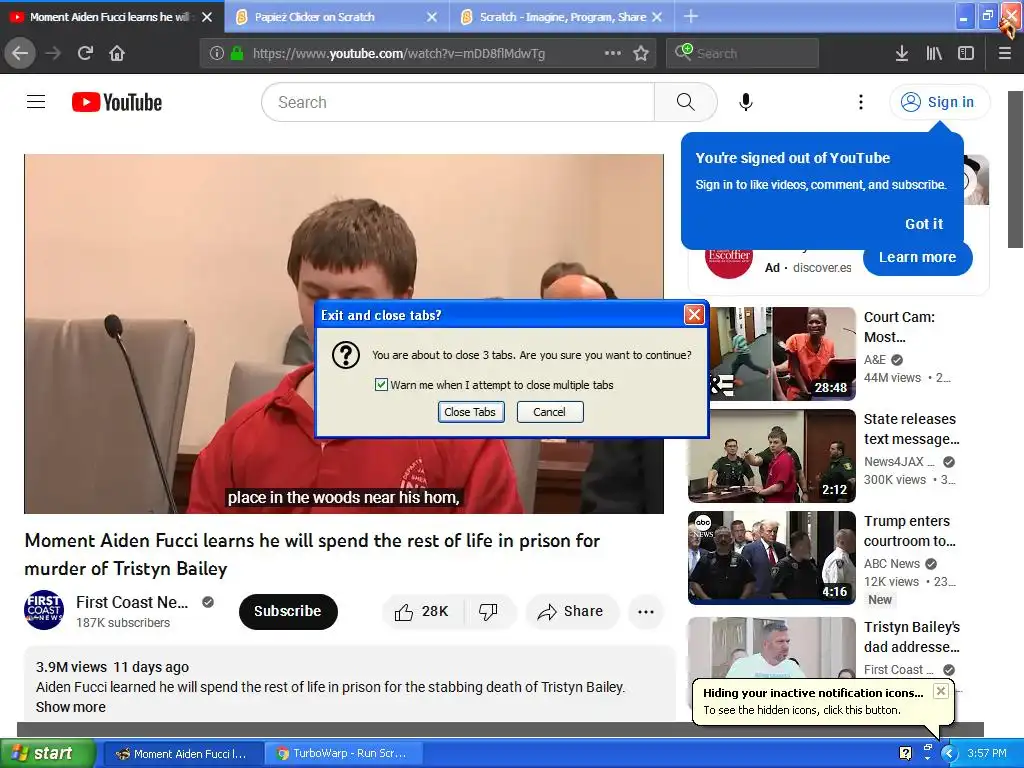Open more actions ellipsis under video

(646, 612)
